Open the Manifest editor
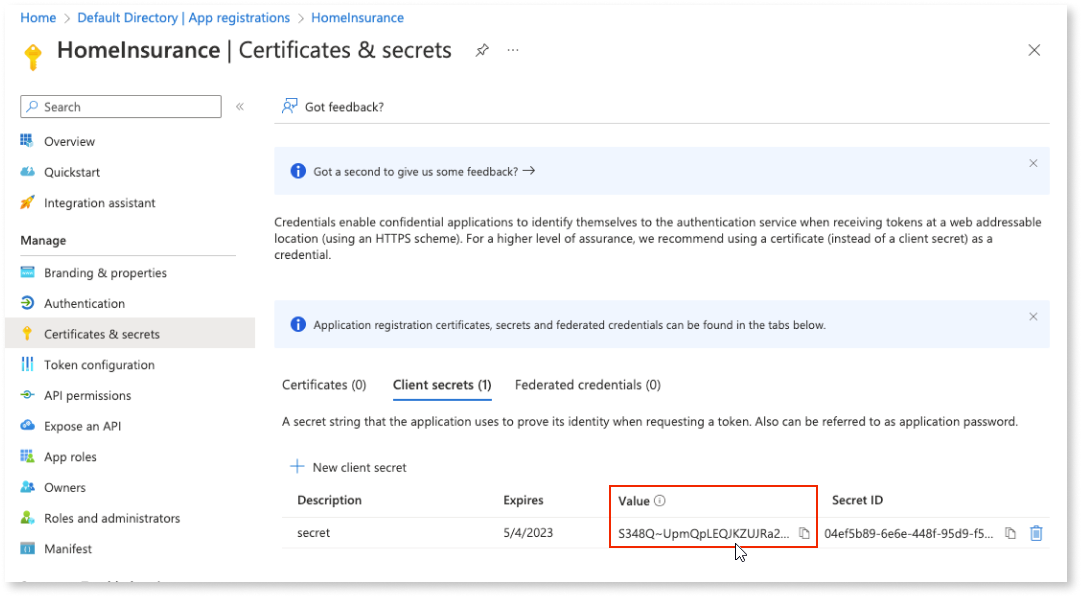 point(68,549)
